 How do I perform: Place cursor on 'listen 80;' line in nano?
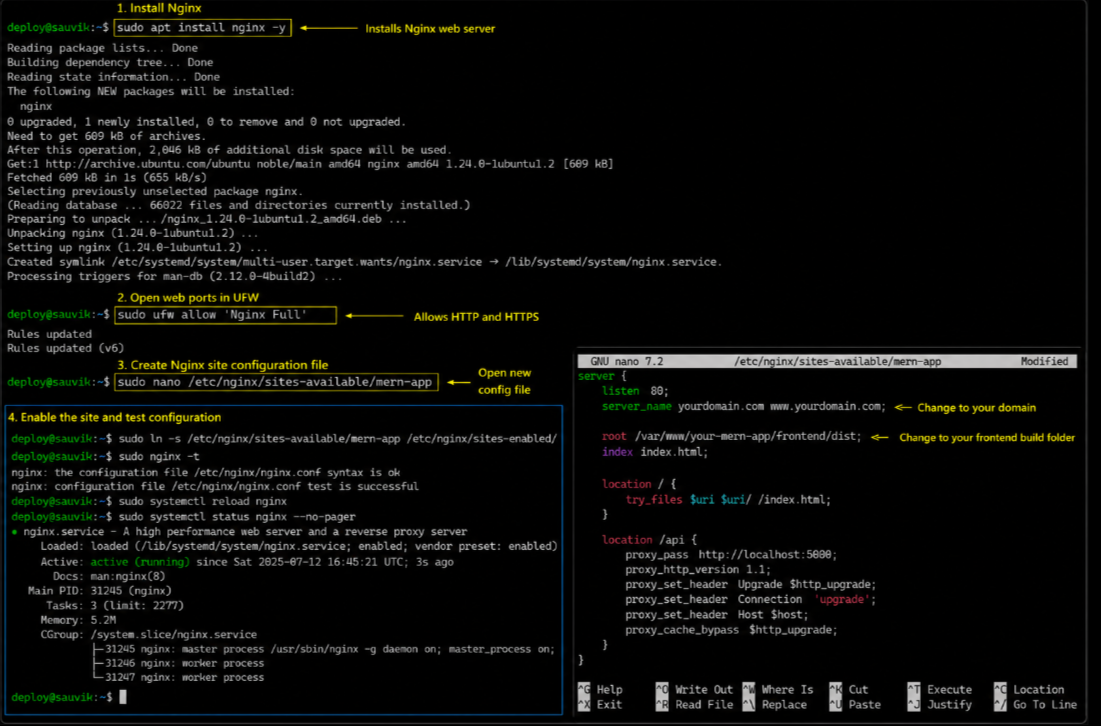pos(635,390)
